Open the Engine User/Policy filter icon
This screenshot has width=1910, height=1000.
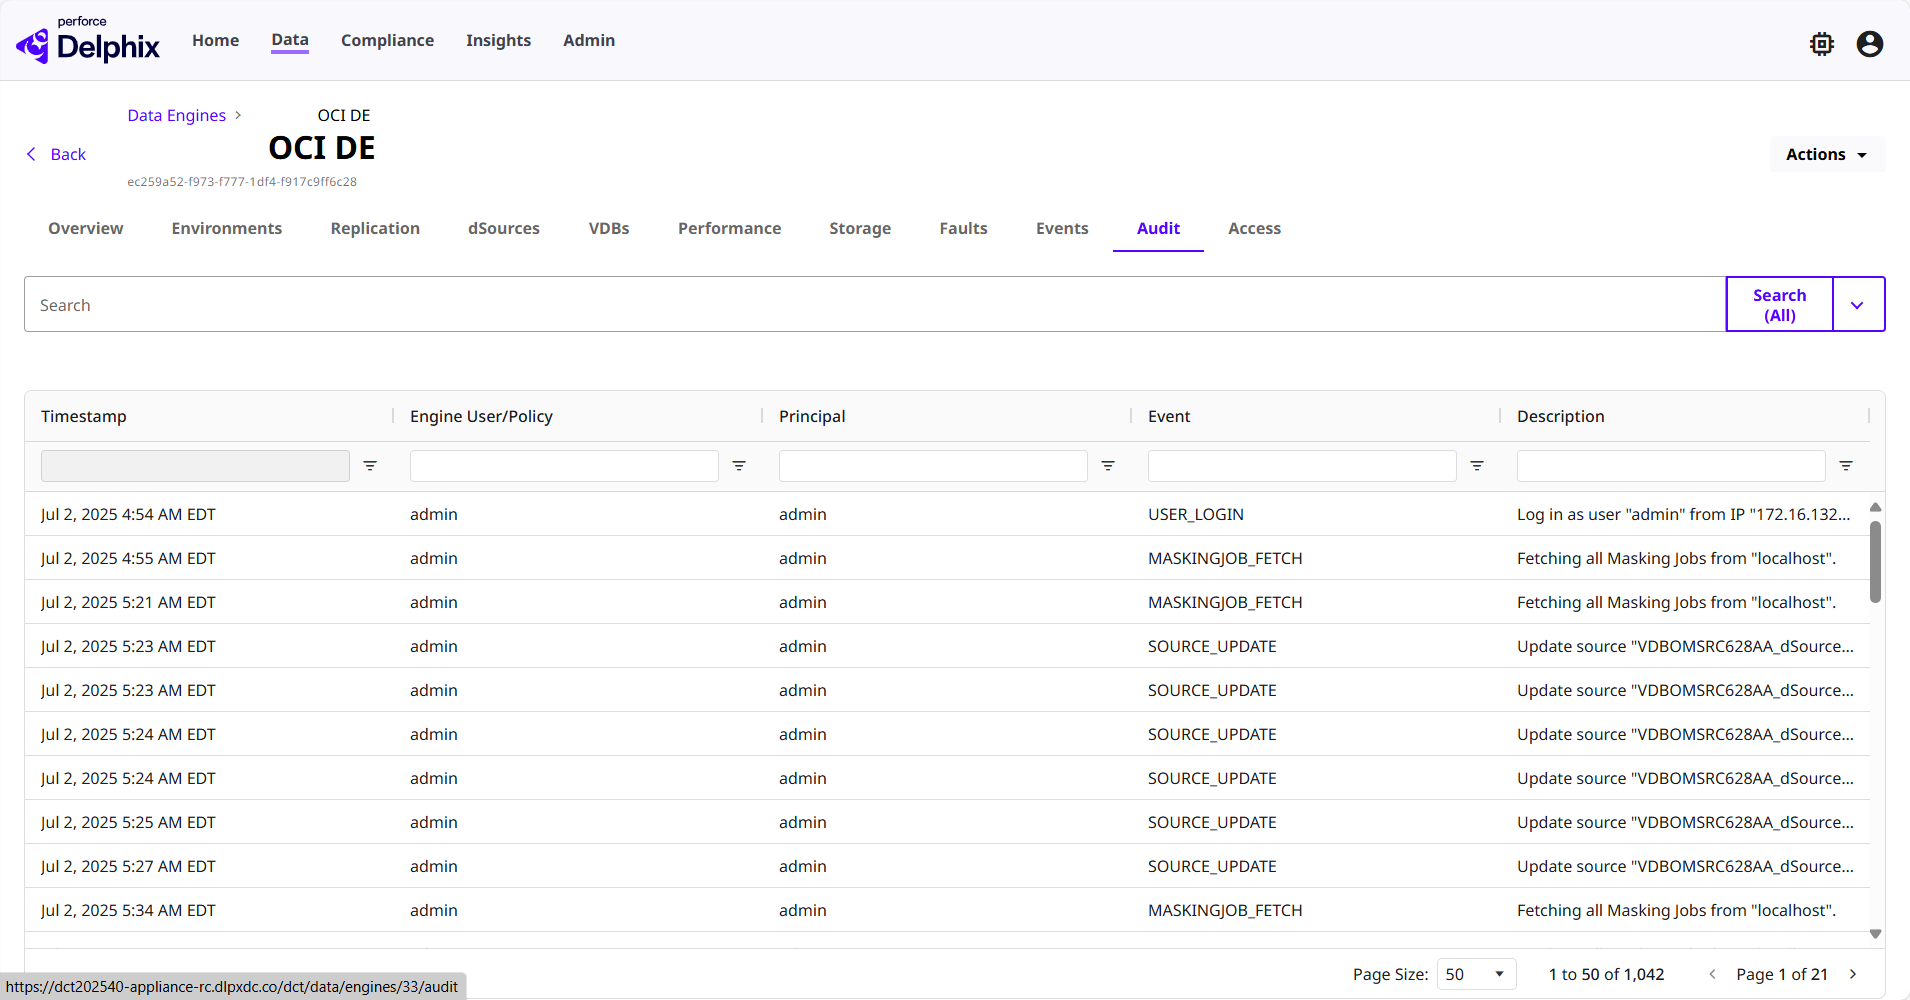pyautogui.click(x=739, y=466)
